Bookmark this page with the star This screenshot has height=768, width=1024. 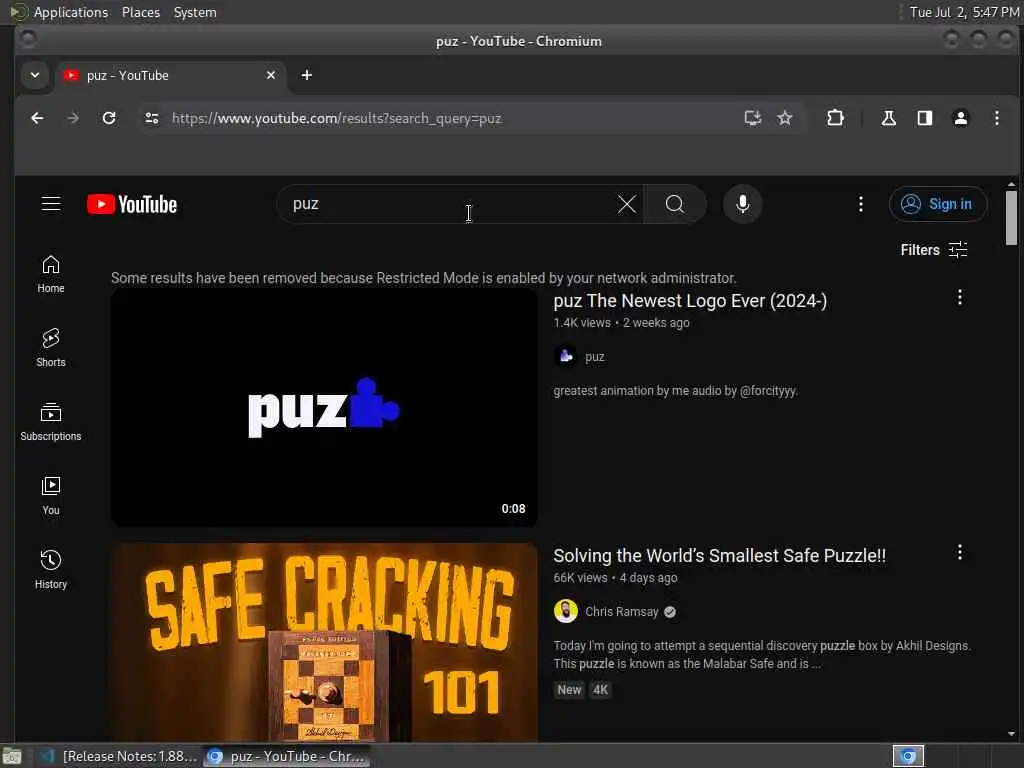[785, 118]
